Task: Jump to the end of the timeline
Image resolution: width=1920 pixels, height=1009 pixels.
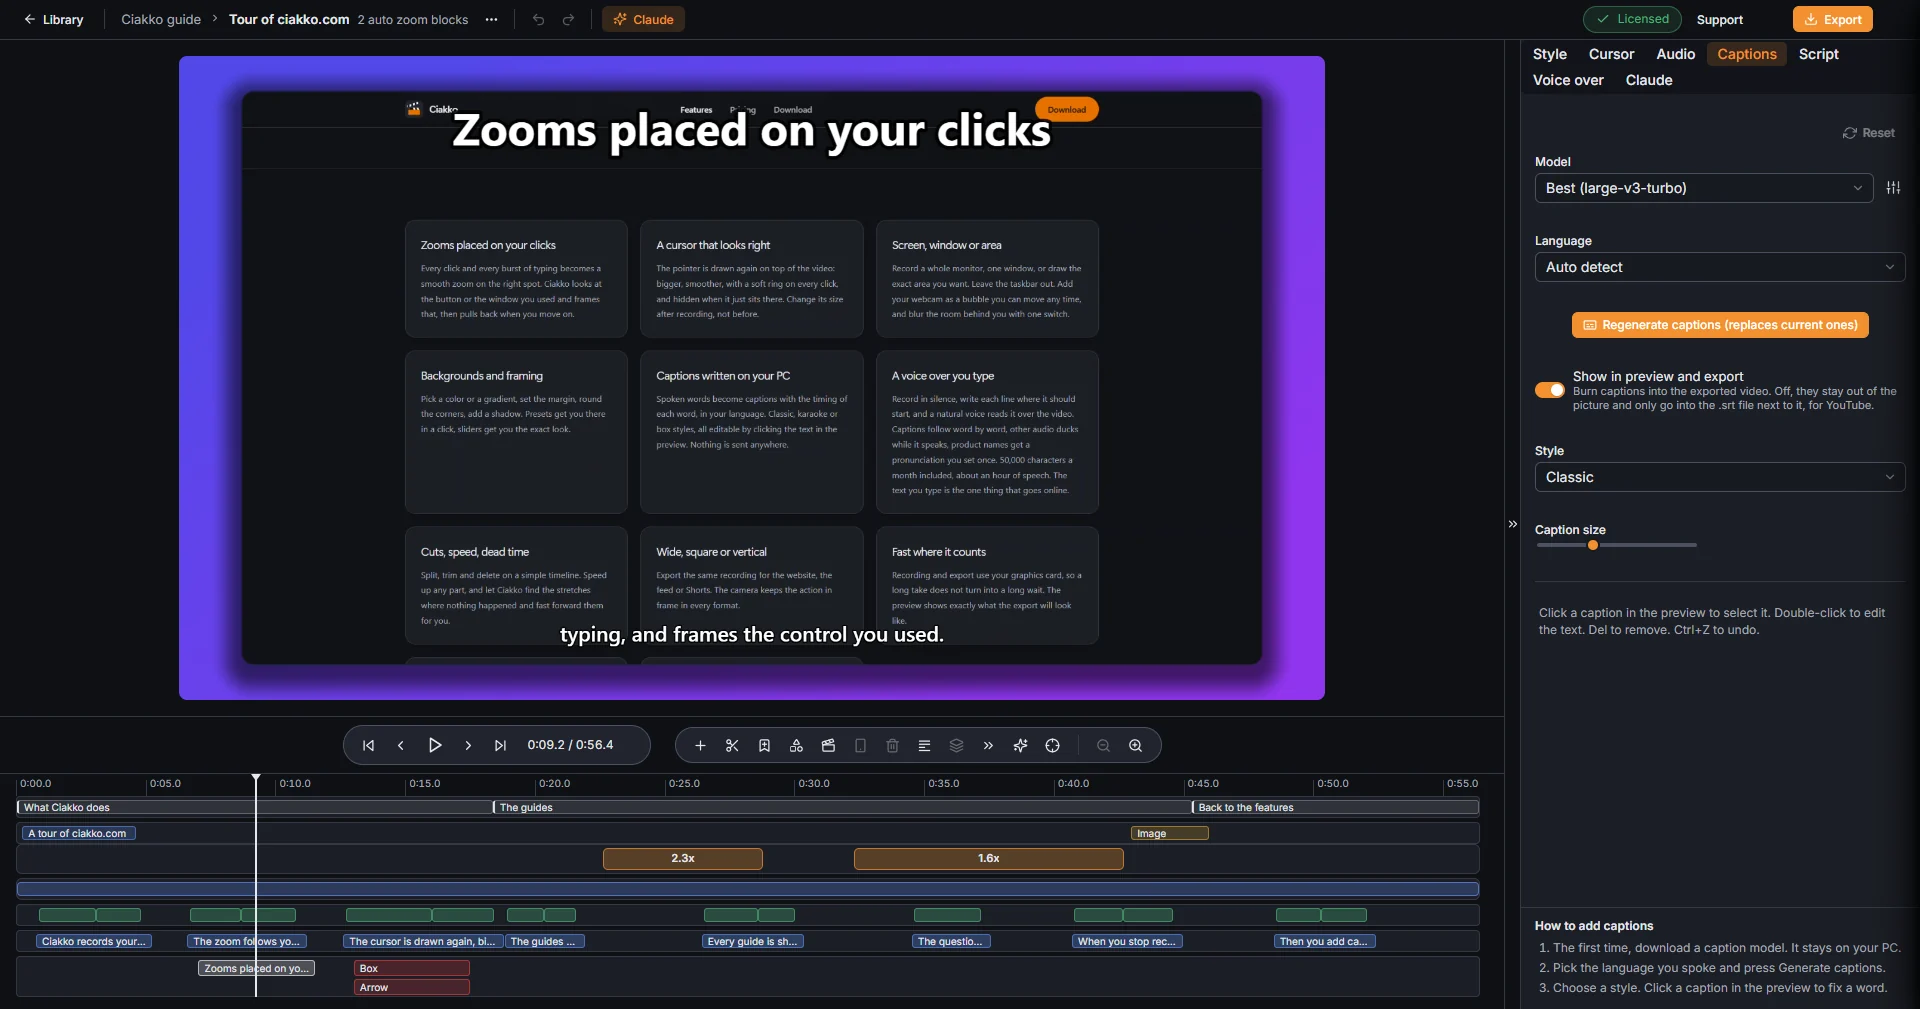Action: pyautogui.click(x=501, y=745)
